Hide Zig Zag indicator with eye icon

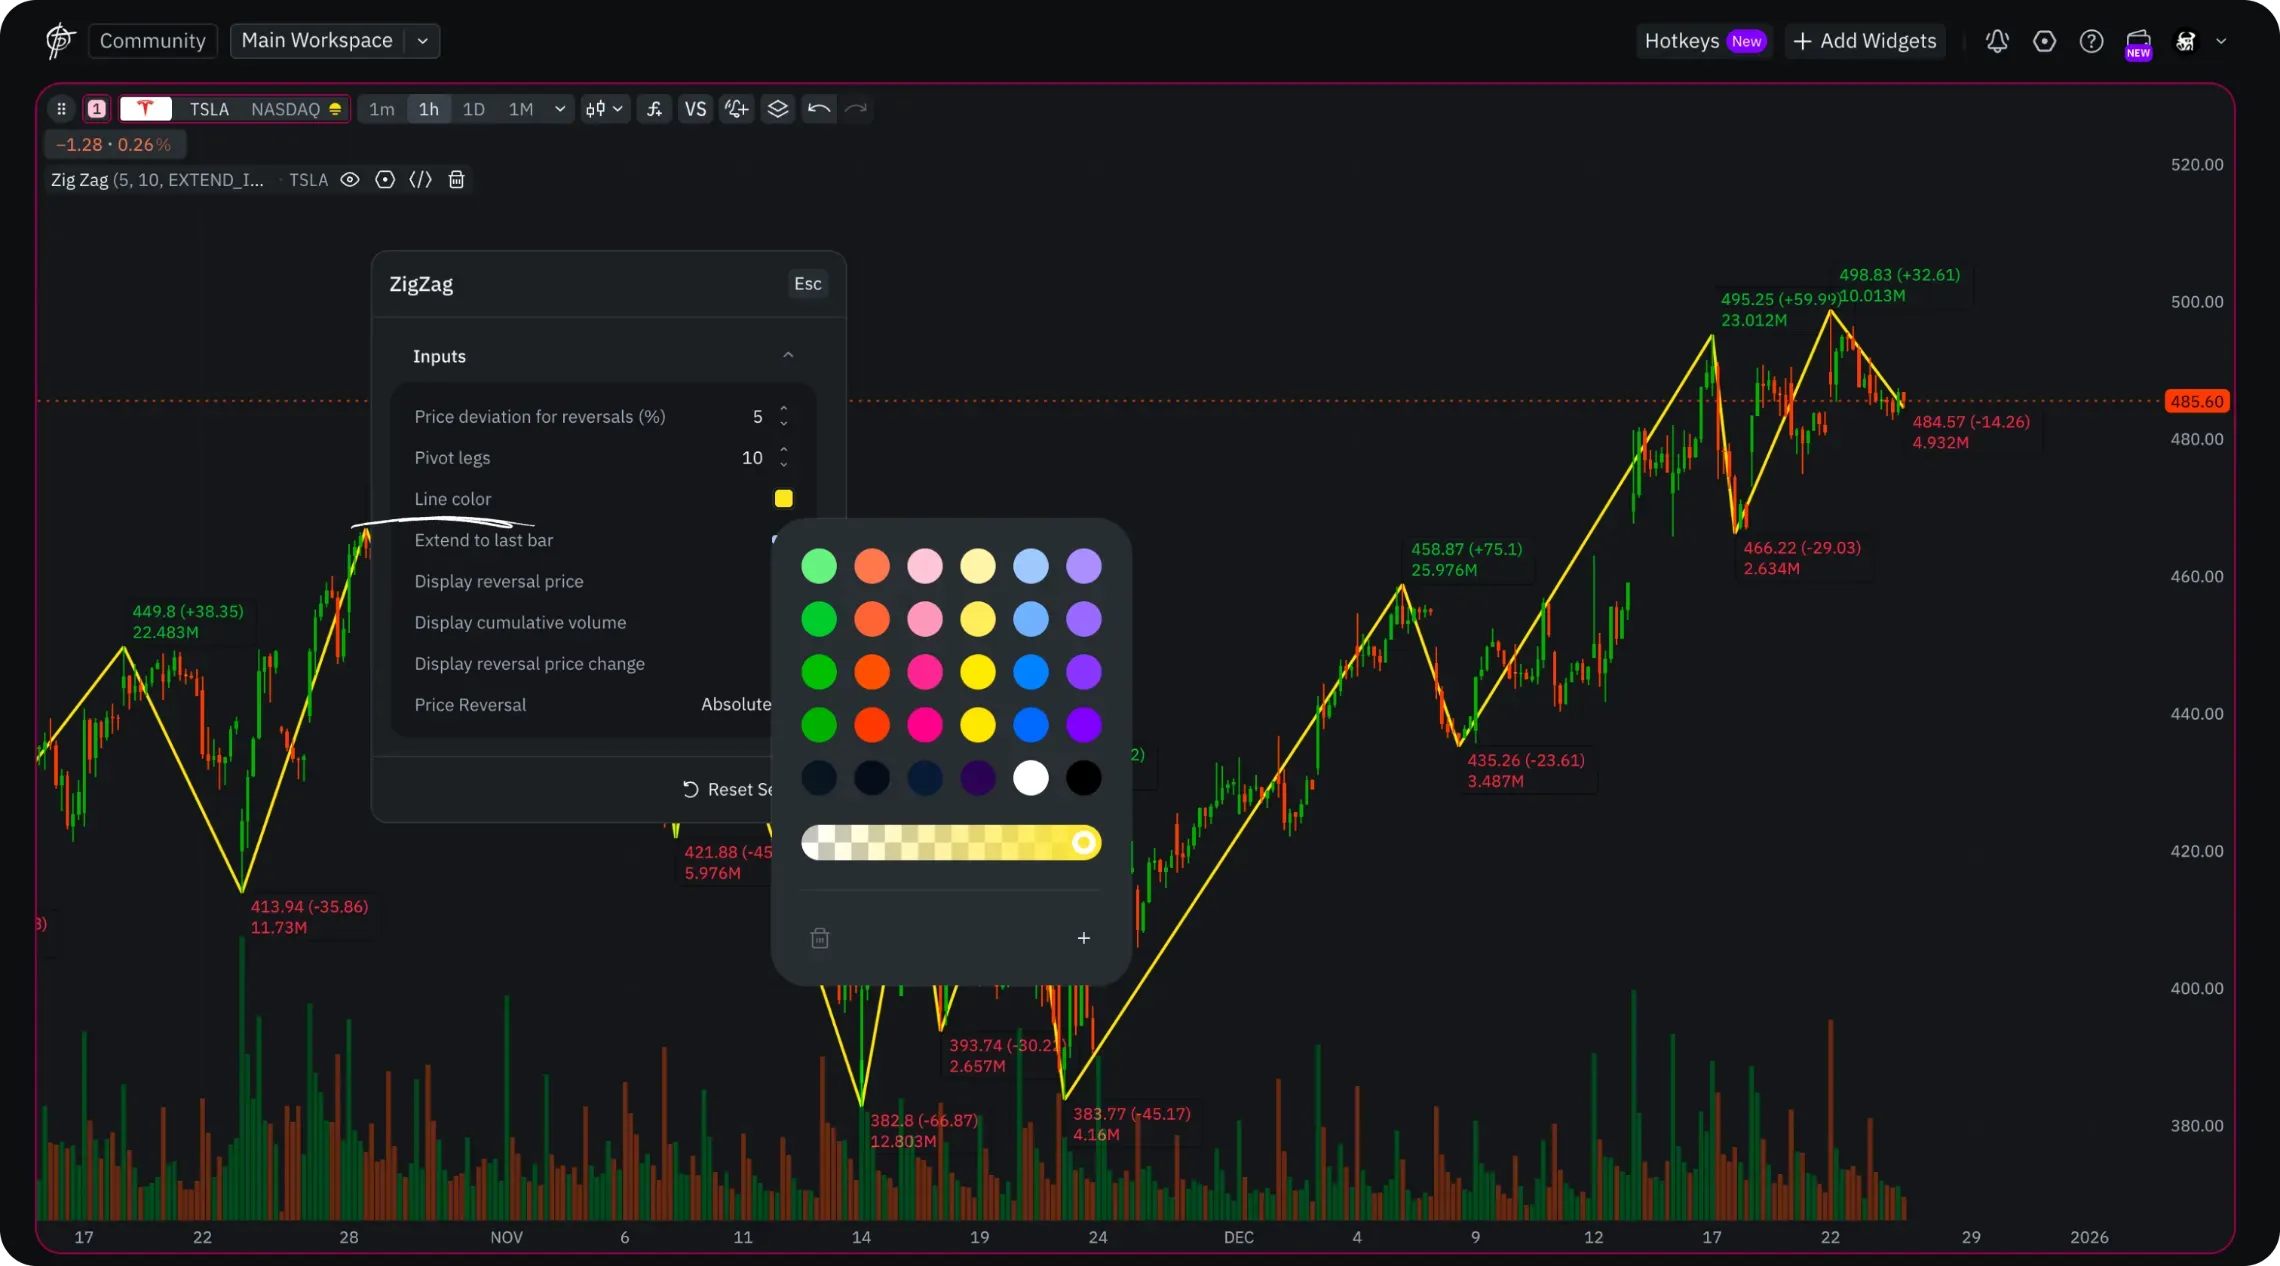click(350, 180)
